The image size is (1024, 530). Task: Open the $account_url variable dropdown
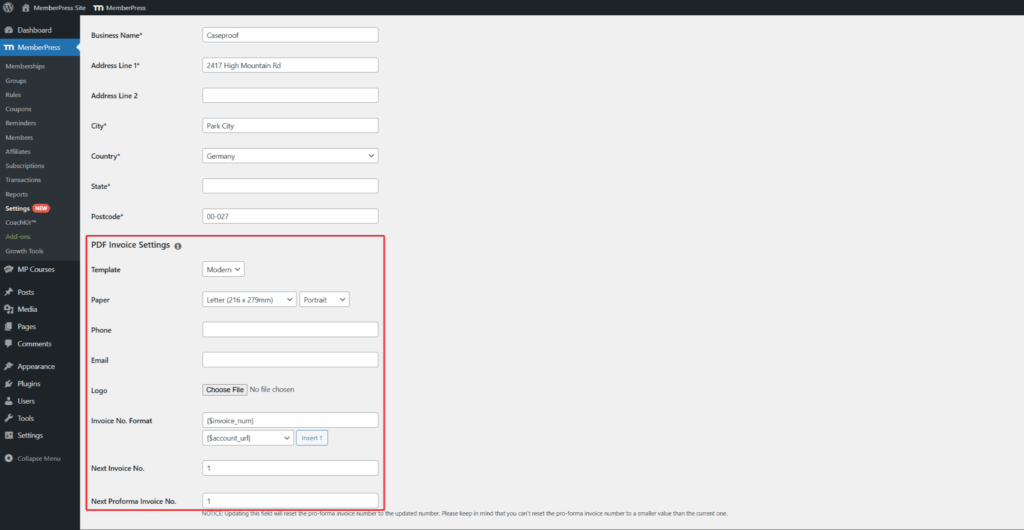point(247,438)
